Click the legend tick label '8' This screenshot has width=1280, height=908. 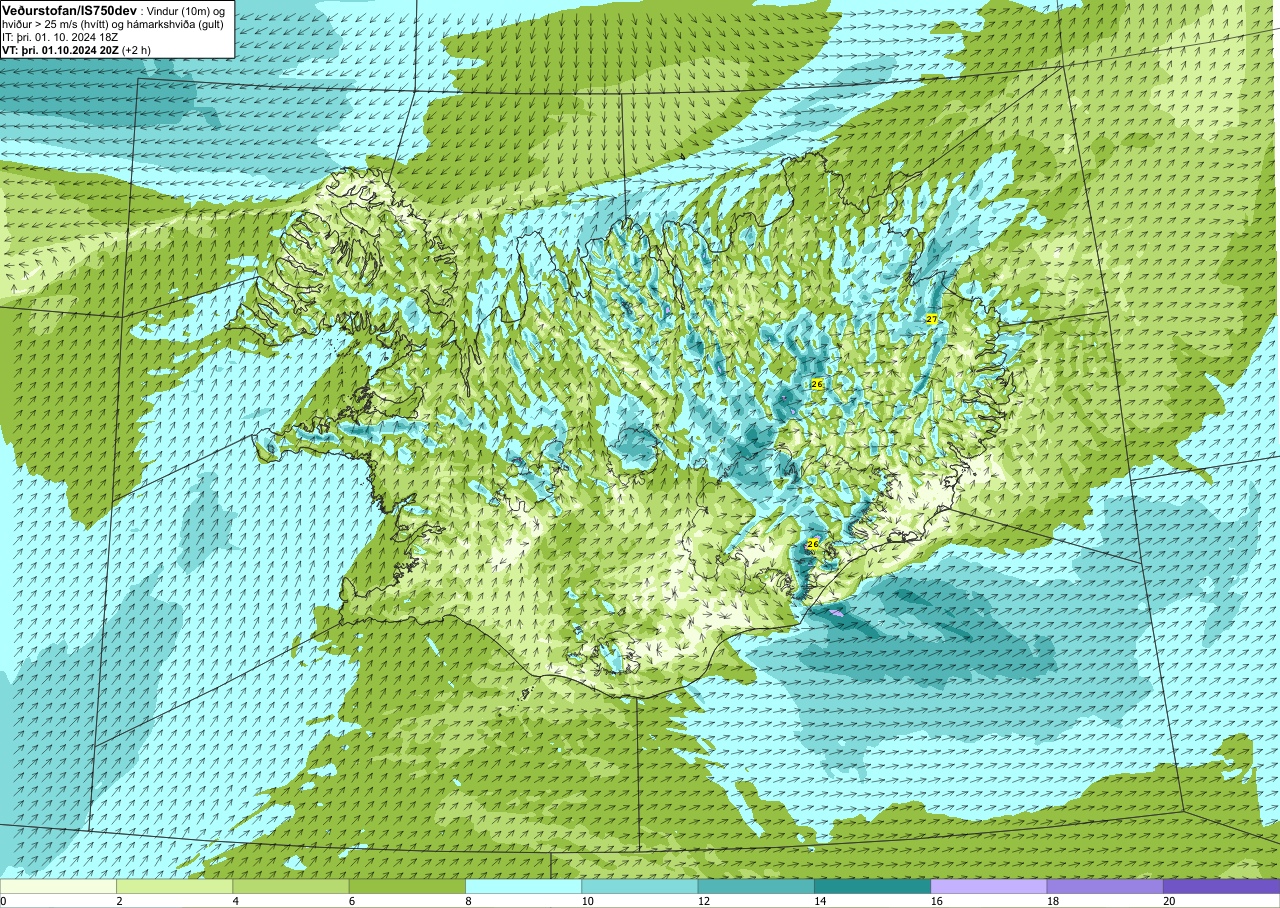pyautogui.click(x=467, y=901)
